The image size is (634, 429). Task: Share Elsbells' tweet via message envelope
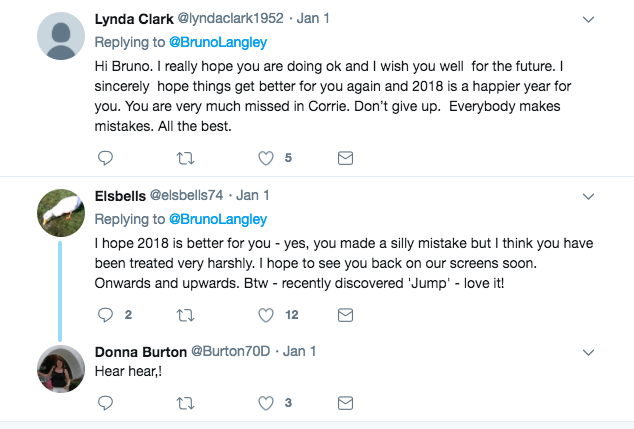(345, 315)
